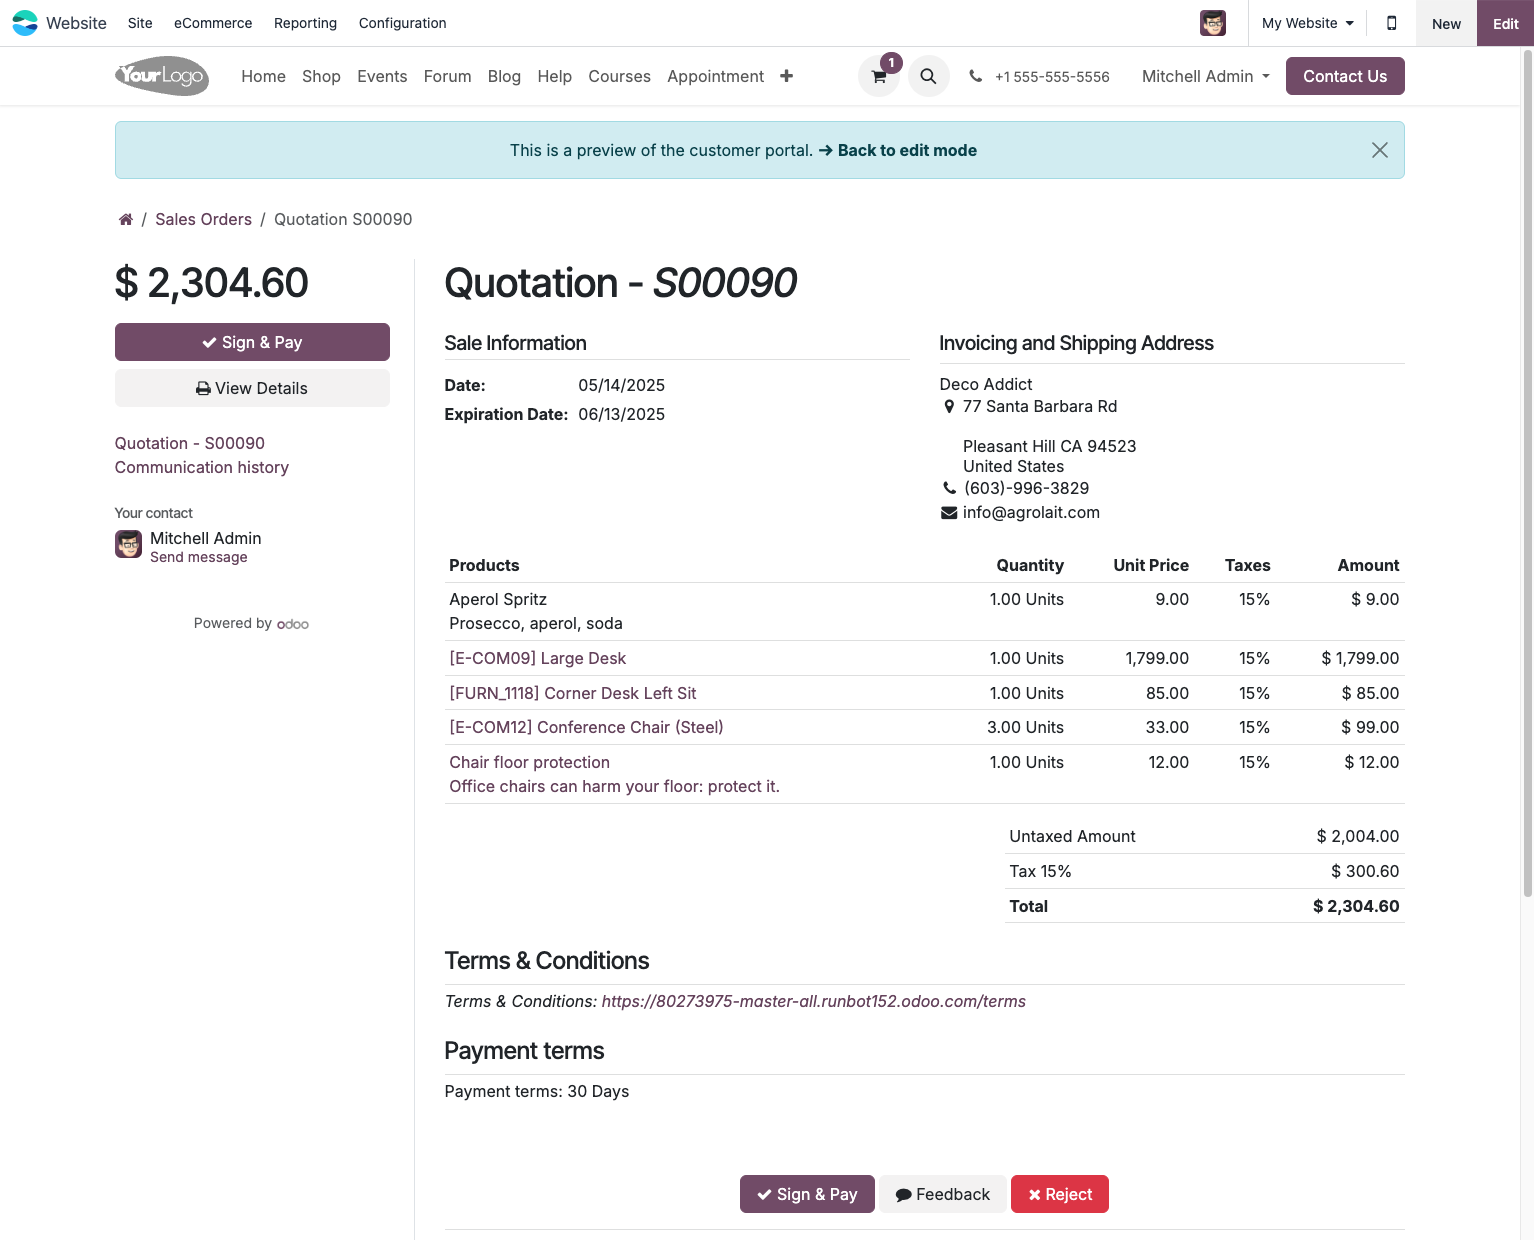Click the Website app name label
Viewport: 1534px width, 1240px height.
[x=76, y=23]
